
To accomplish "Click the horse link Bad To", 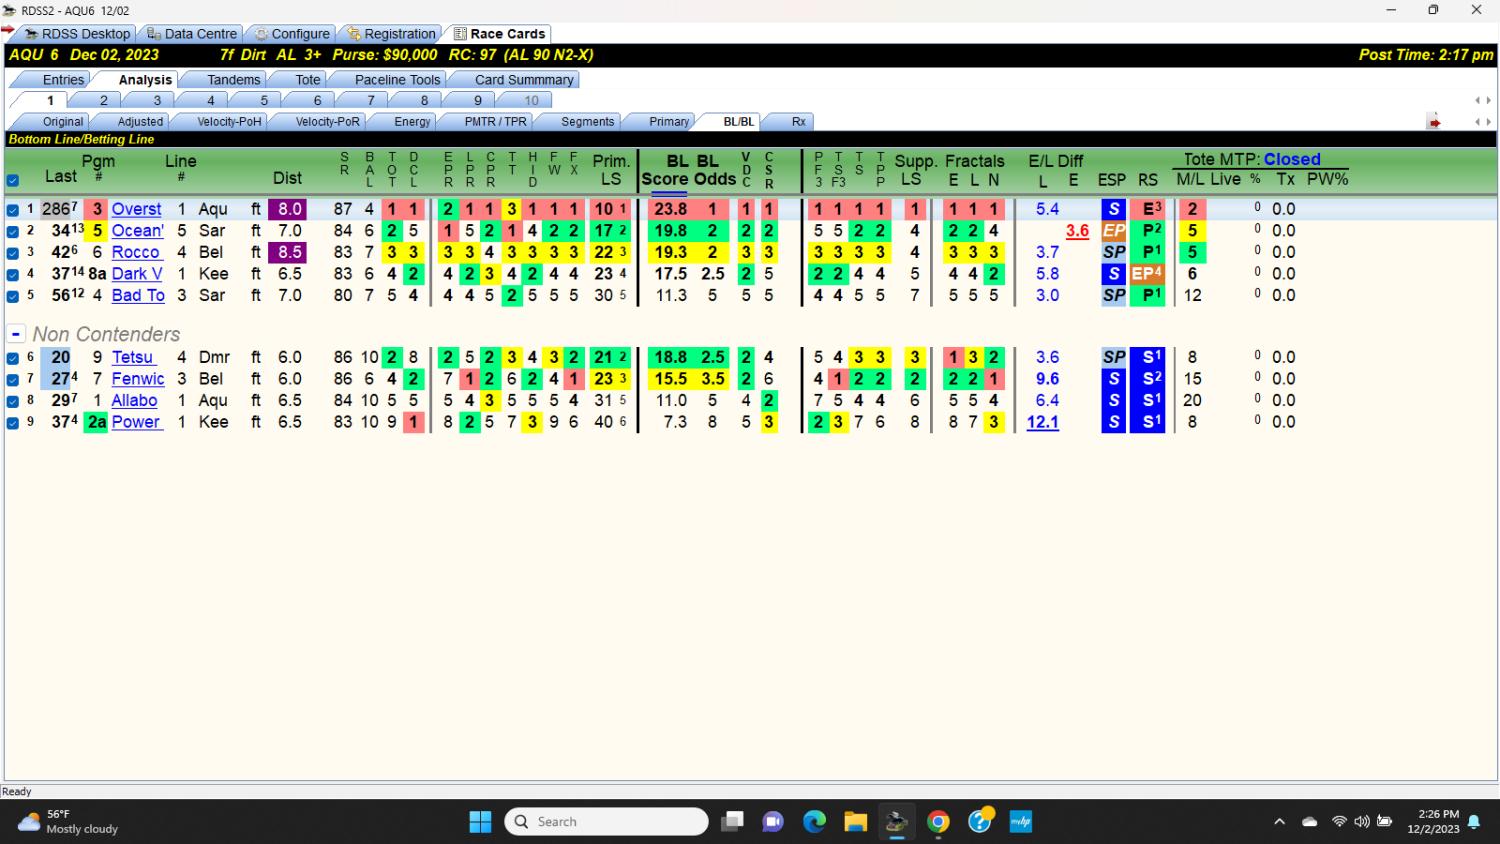I will click(x=138, y=296).
